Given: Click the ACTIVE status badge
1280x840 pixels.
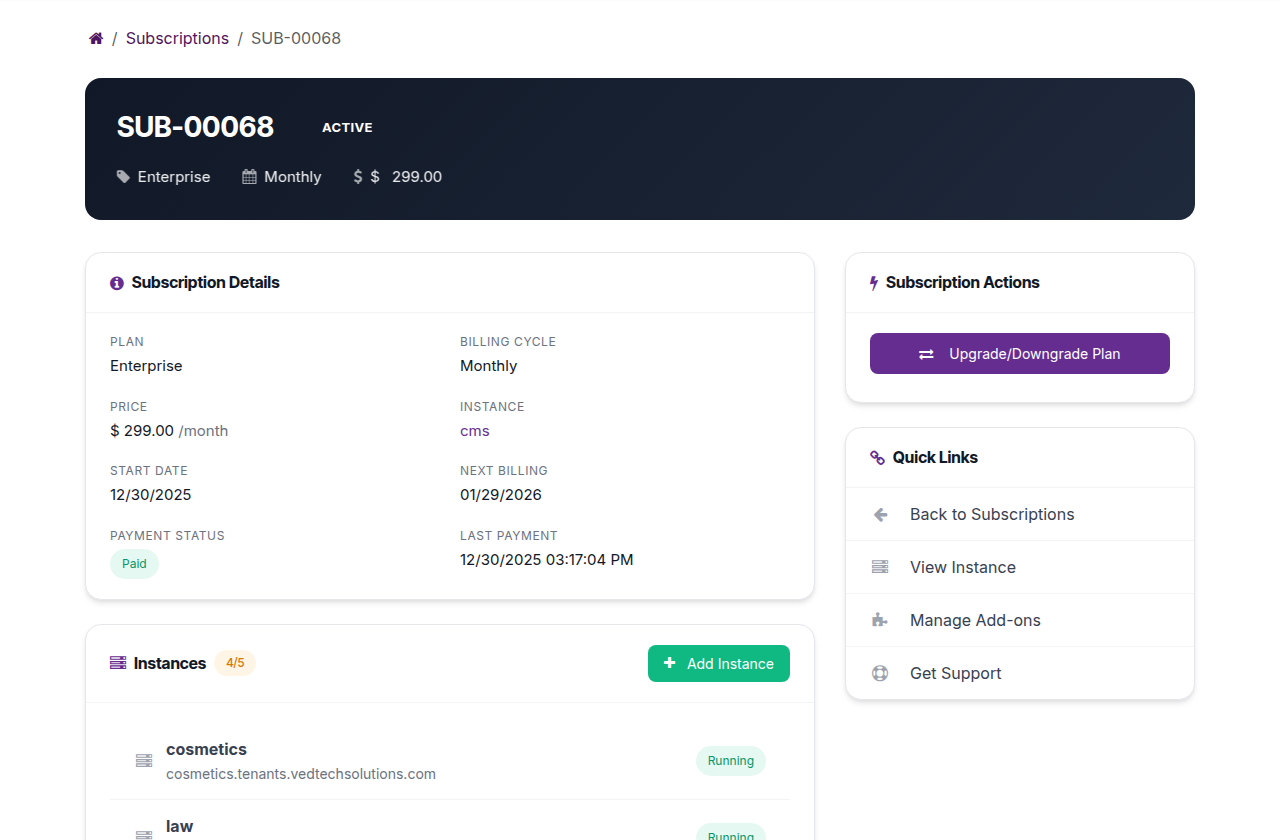Looking at the screenshot, I should [x=347, y=128].
